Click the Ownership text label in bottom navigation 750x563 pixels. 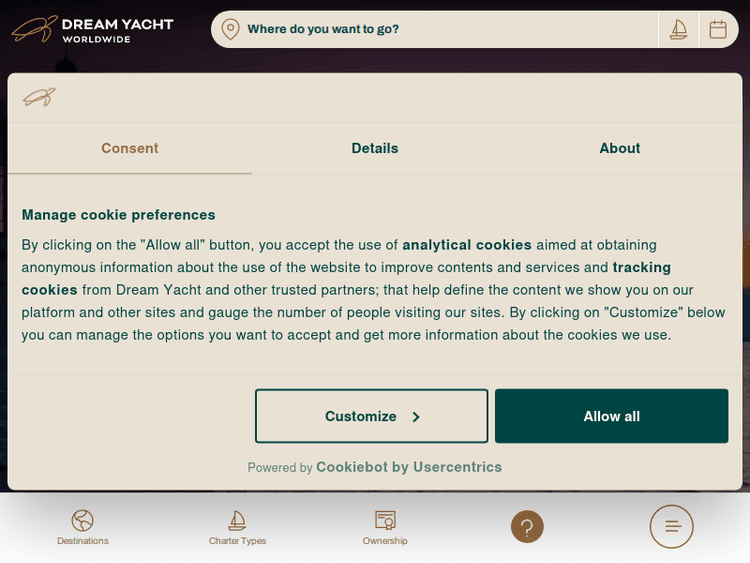coord(385,541)
